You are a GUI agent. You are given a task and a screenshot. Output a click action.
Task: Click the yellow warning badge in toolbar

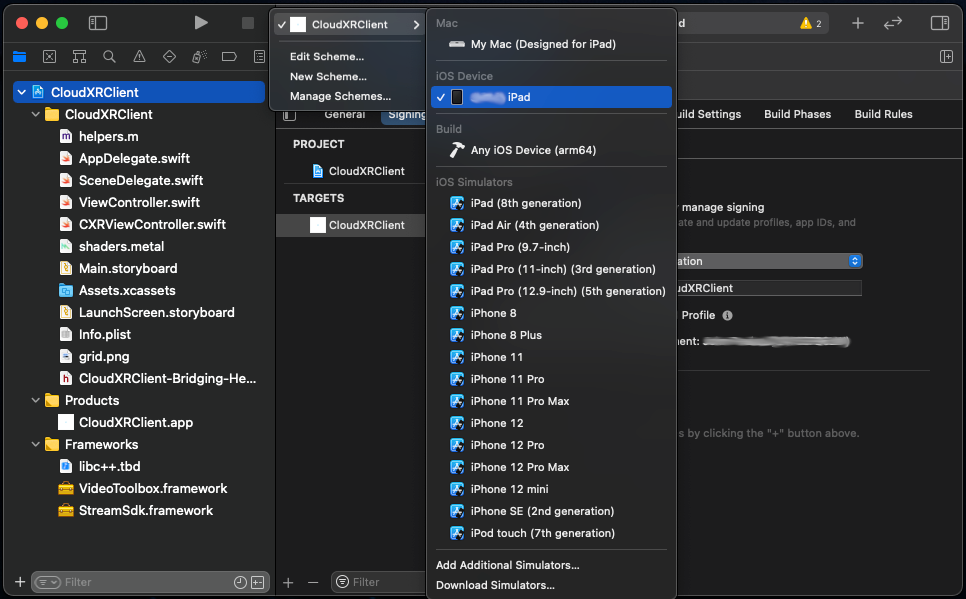click(810, 22)
